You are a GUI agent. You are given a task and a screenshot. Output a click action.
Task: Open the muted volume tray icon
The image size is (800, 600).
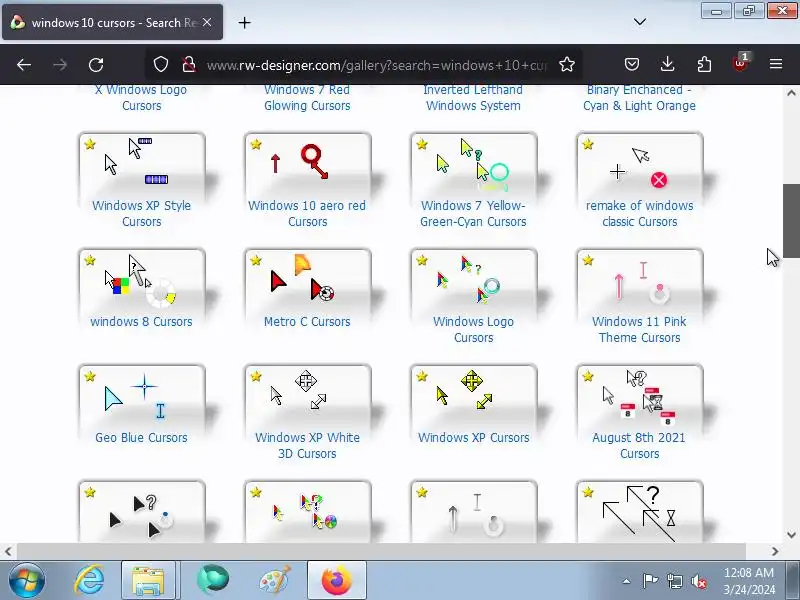click(698, 581)
